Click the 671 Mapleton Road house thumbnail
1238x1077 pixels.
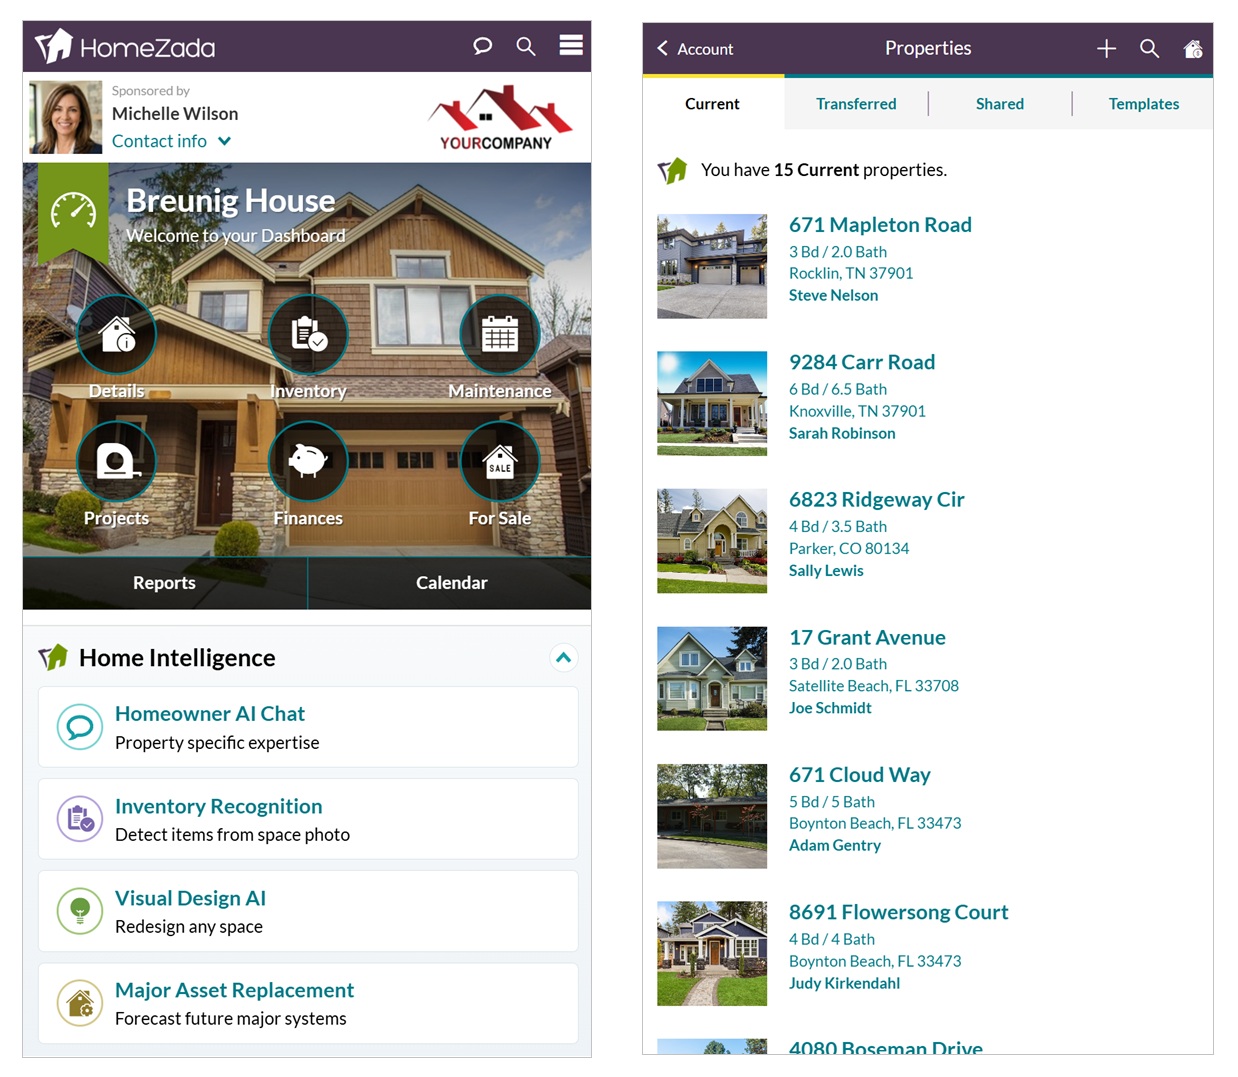click(712, 266)
